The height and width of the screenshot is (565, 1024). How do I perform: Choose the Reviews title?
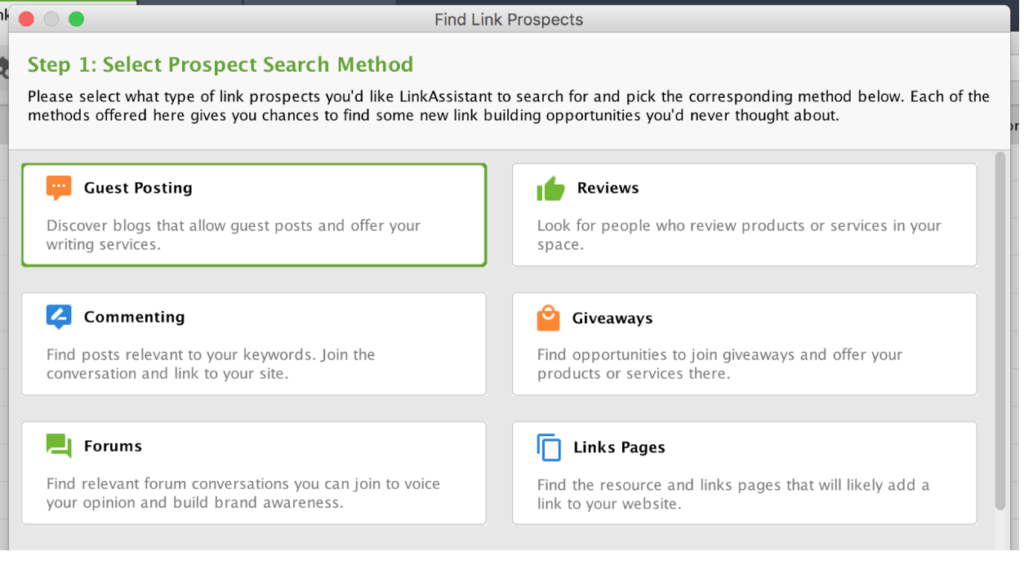tap(608, 188)
